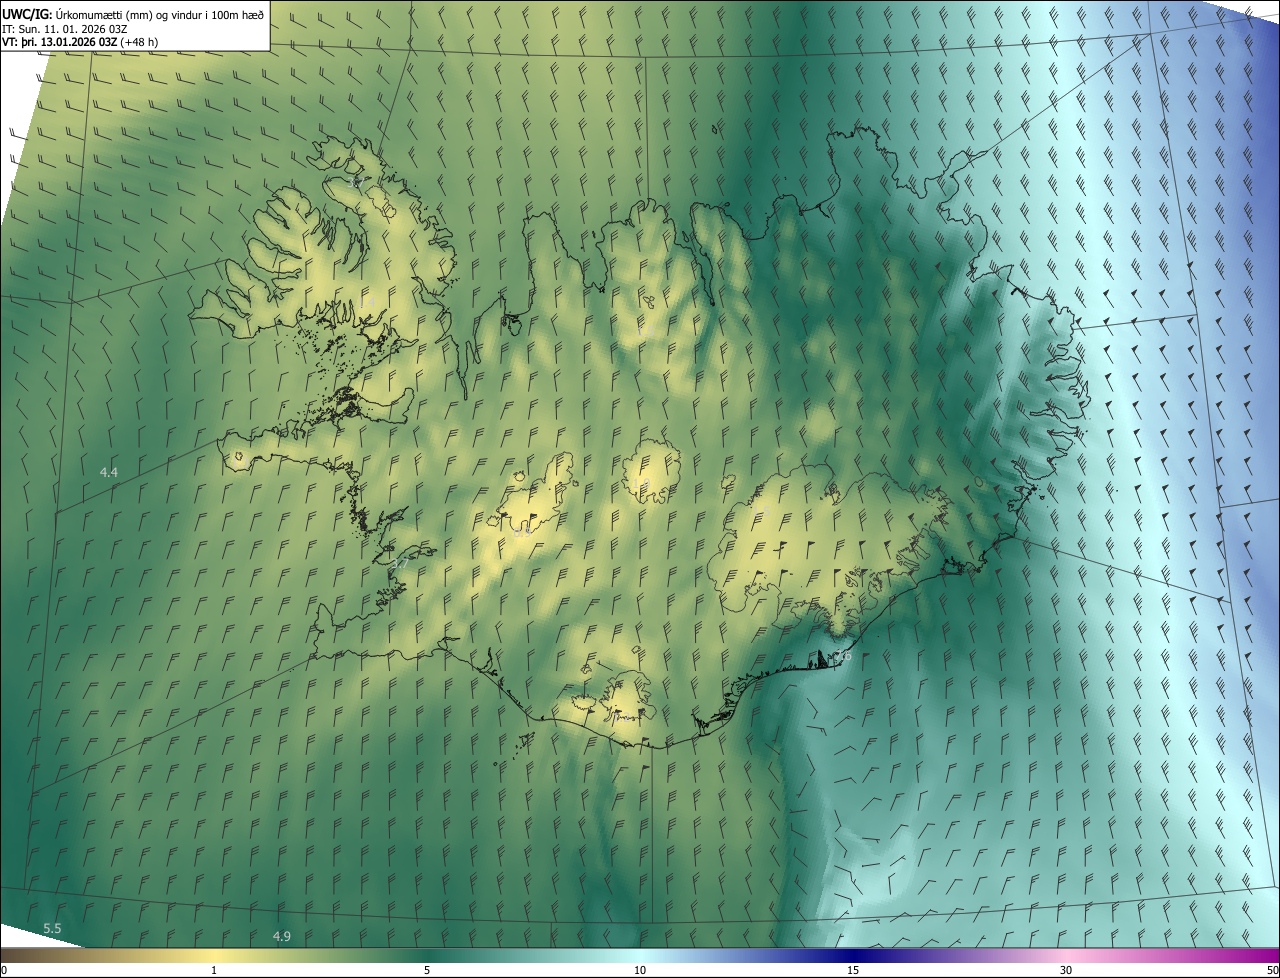1280x978 pixels.
Task: Click the '1.0' value label on the central glacier
Action: tap(641, 484)
